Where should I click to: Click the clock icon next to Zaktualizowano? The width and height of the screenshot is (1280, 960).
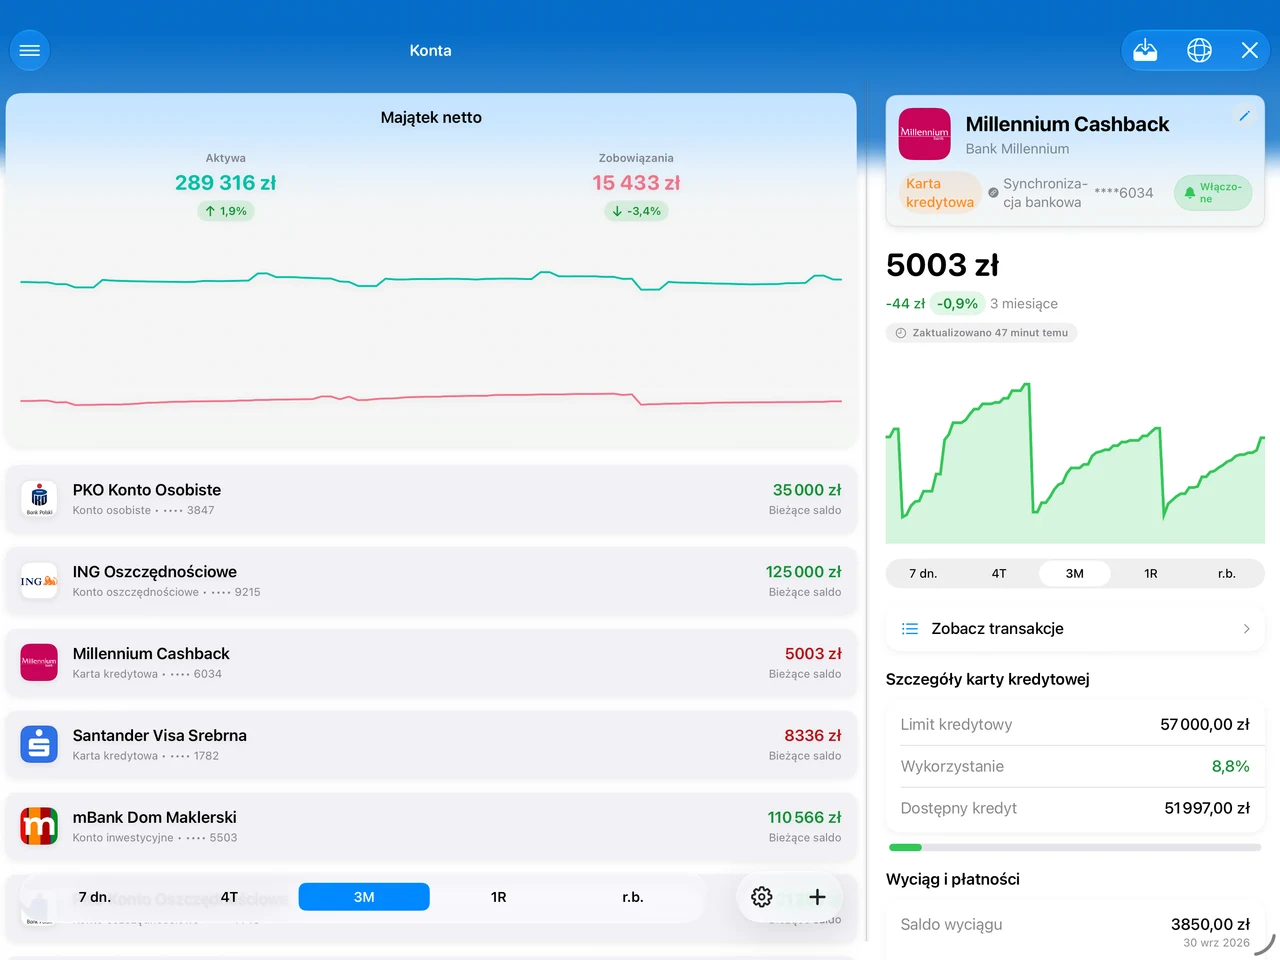tap(901, 333)
